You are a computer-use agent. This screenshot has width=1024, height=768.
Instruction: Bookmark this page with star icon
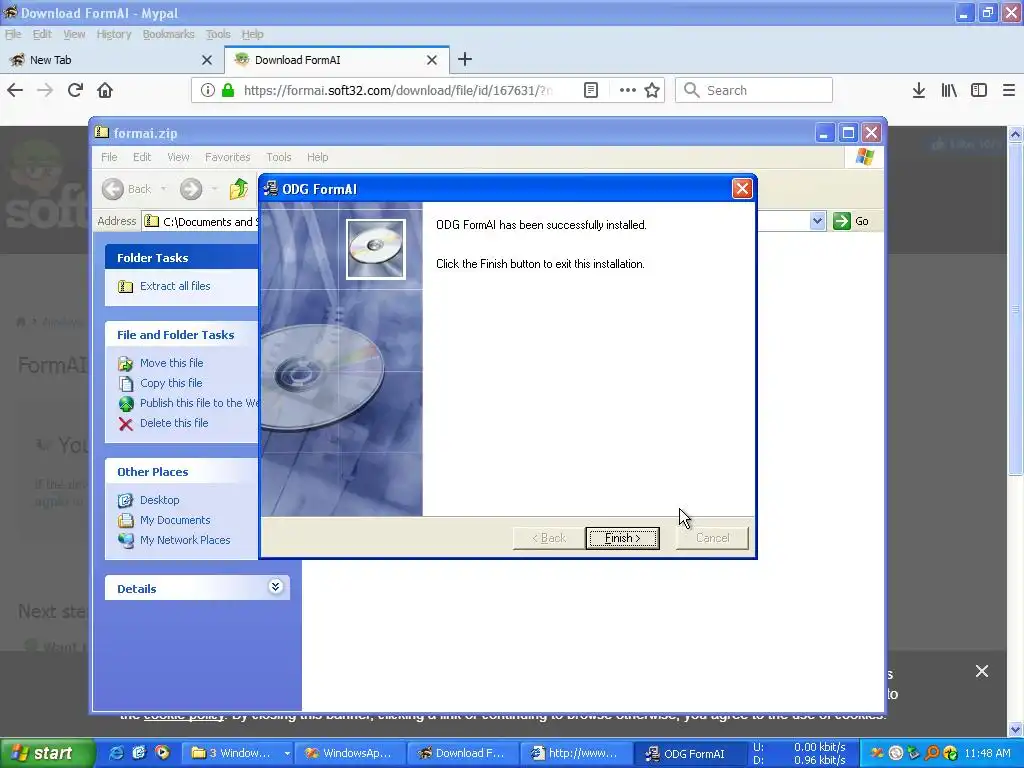point(652,90)
